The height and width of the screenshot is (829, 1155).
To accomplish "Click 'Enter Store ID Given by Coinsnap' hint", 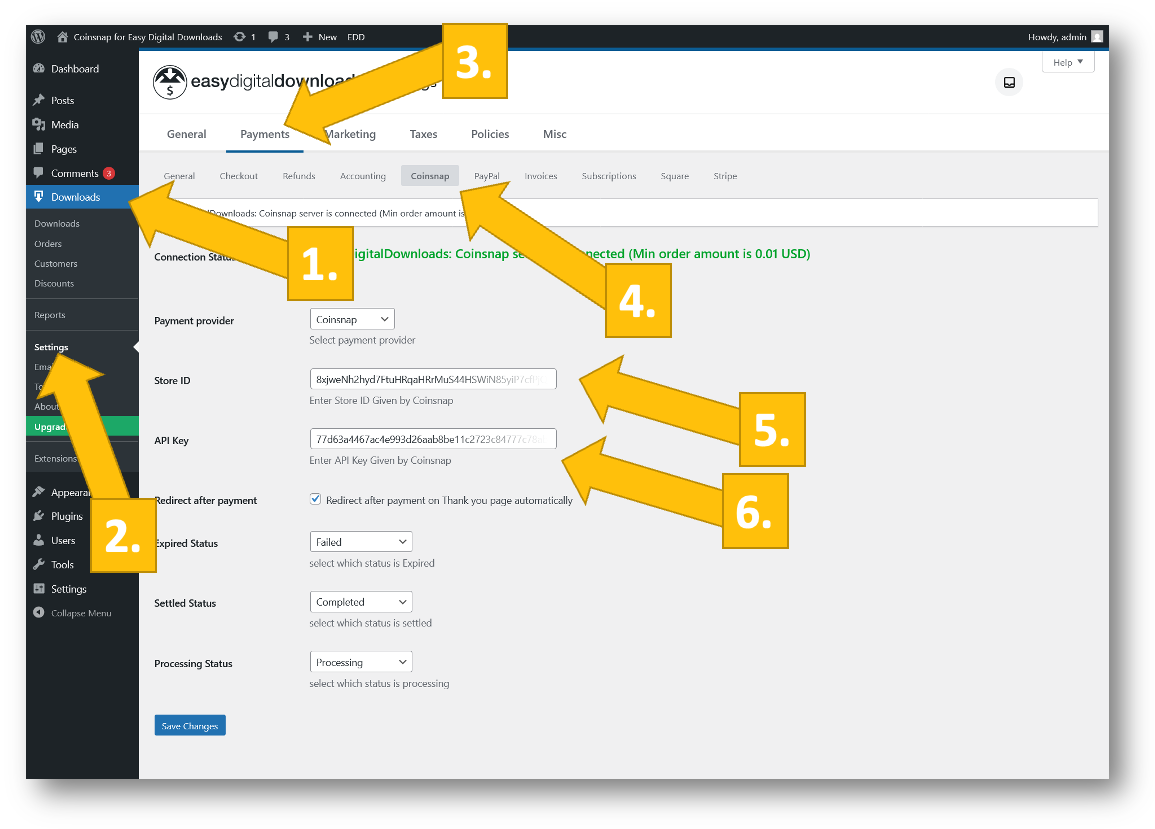I will (x=382, y=400).
